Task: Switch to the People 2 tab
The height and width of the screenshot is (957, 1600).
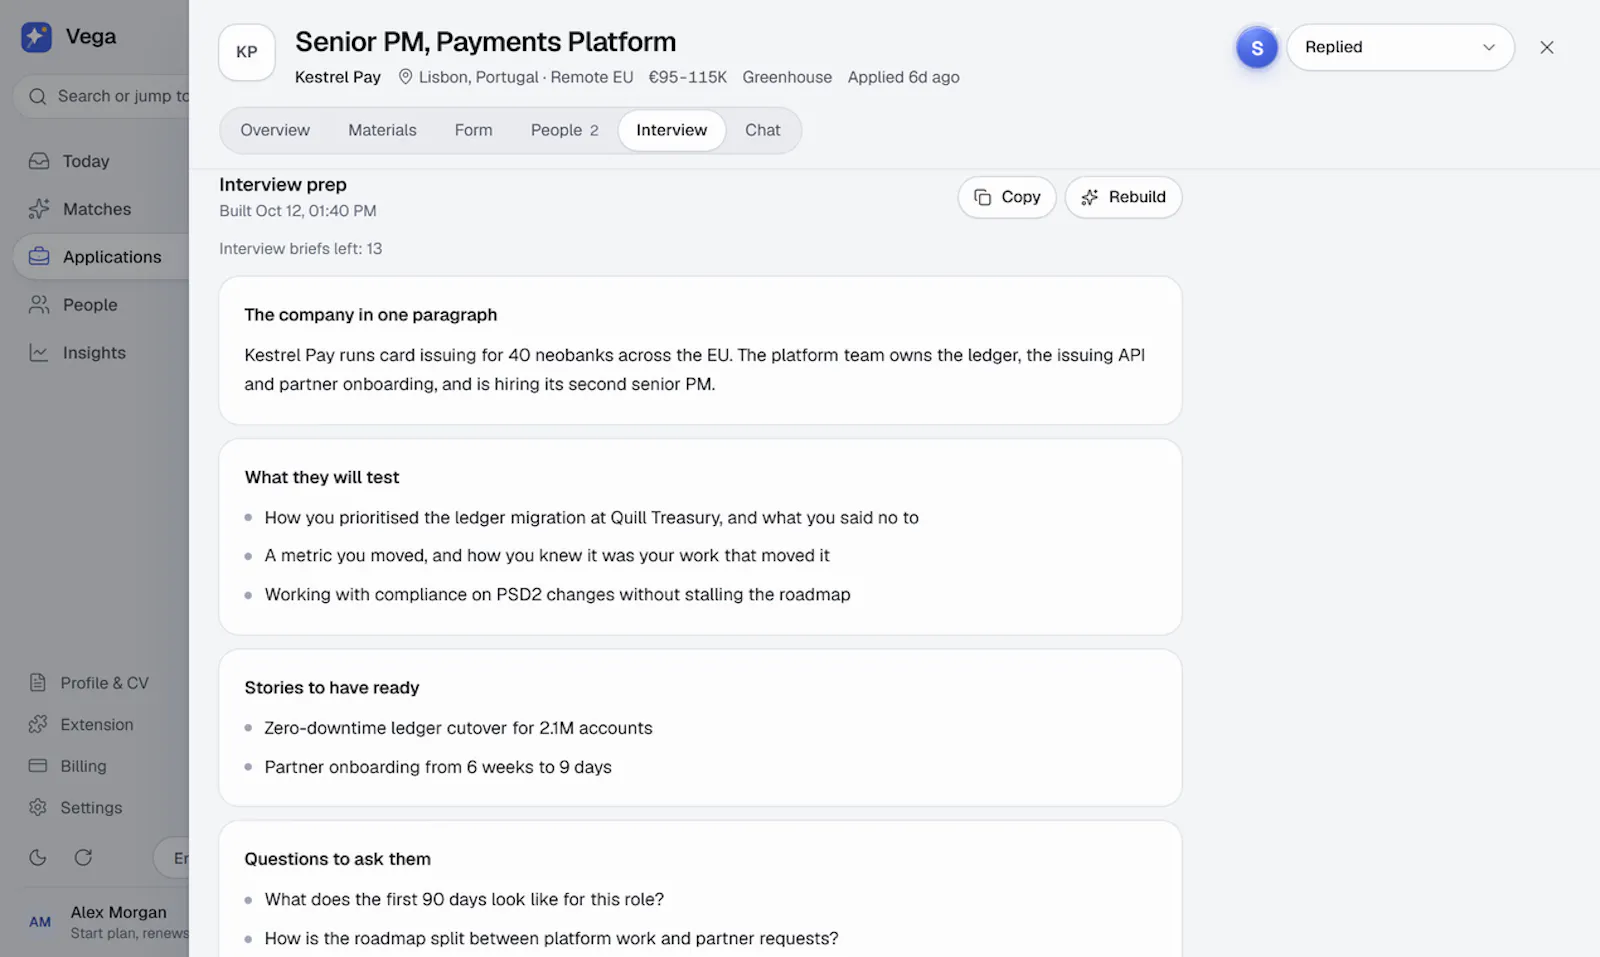Action: click(x=564, y=130)
